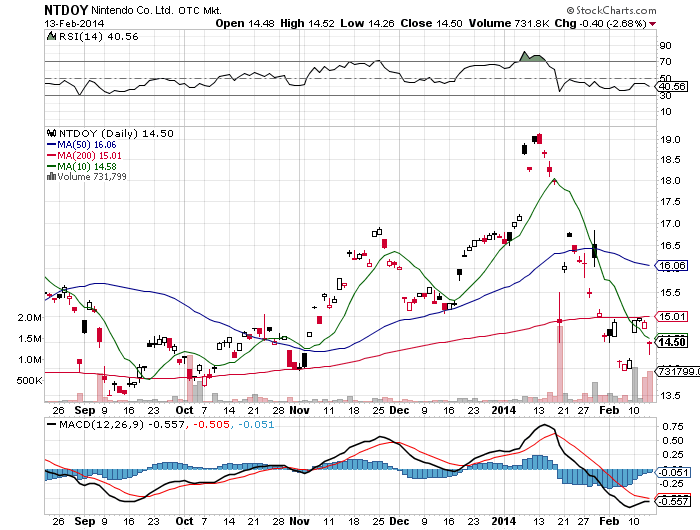The height and width of the screenshot is (530, 700).
Task: Click the MA(50) 16.06 legend text
Action: pyautogui.click(x=87, y=145)
